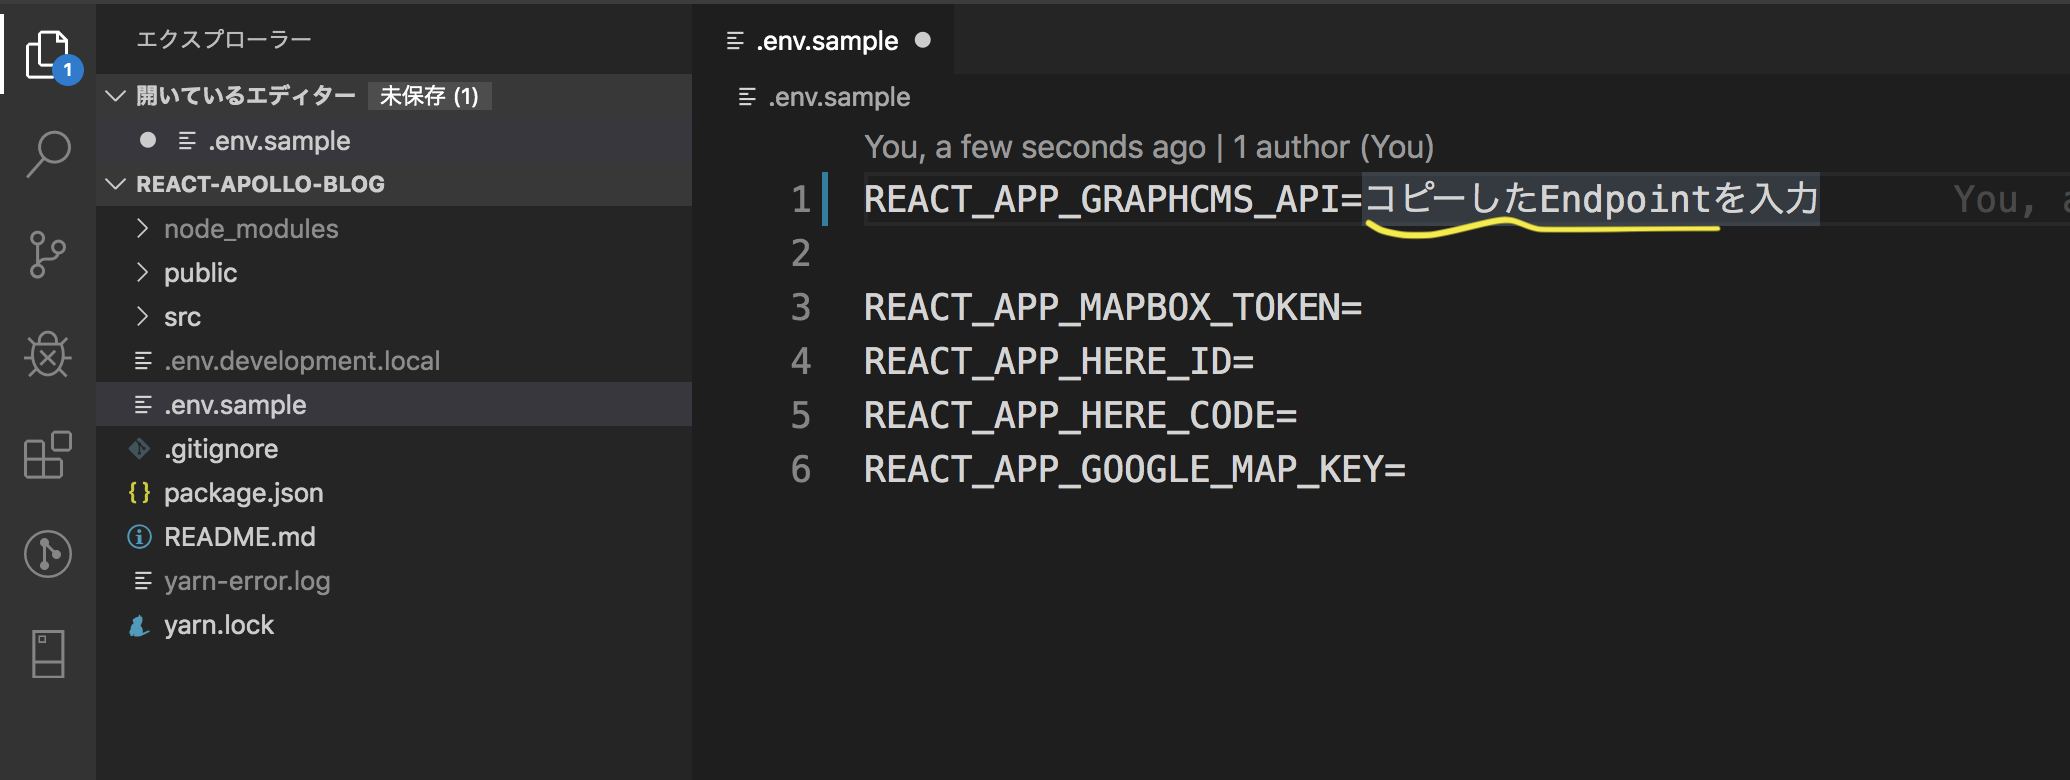Image resolution: width=2070 pixels, height=780 pixels.
Task: Close the .env.sample tab via unsaved dot
Action: [923, 40]
